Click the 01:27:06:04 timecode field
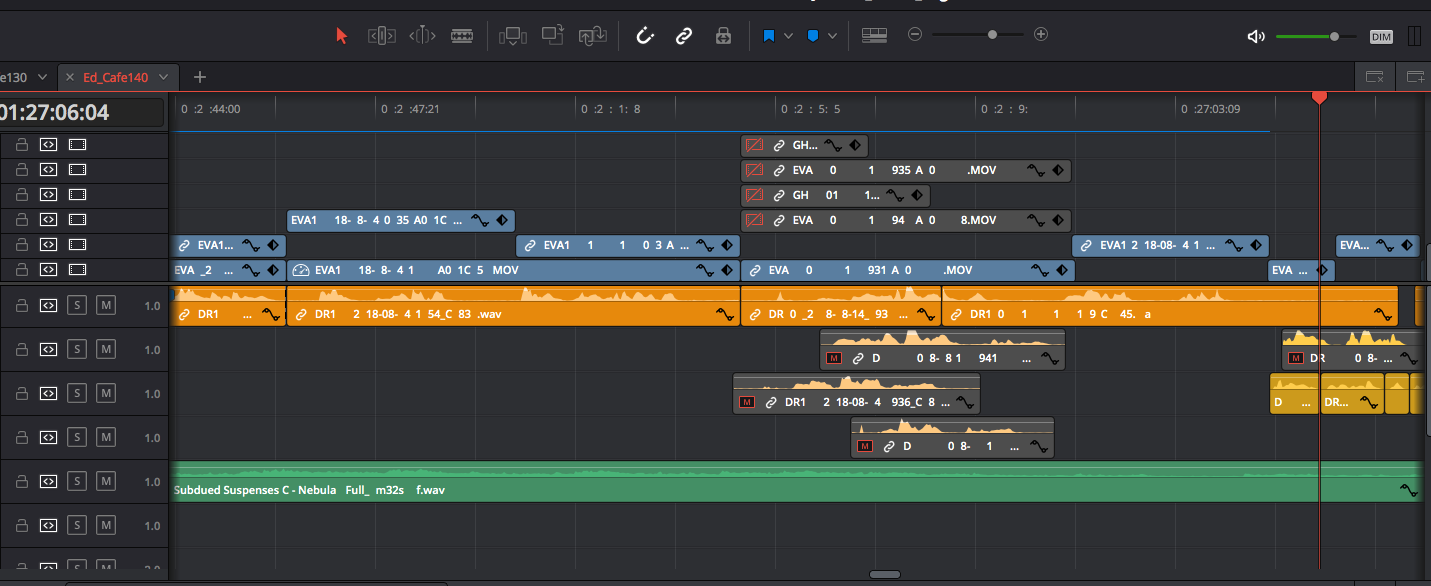The width and height of the screenshot is (1431, 586). click(x=82, y=112)
